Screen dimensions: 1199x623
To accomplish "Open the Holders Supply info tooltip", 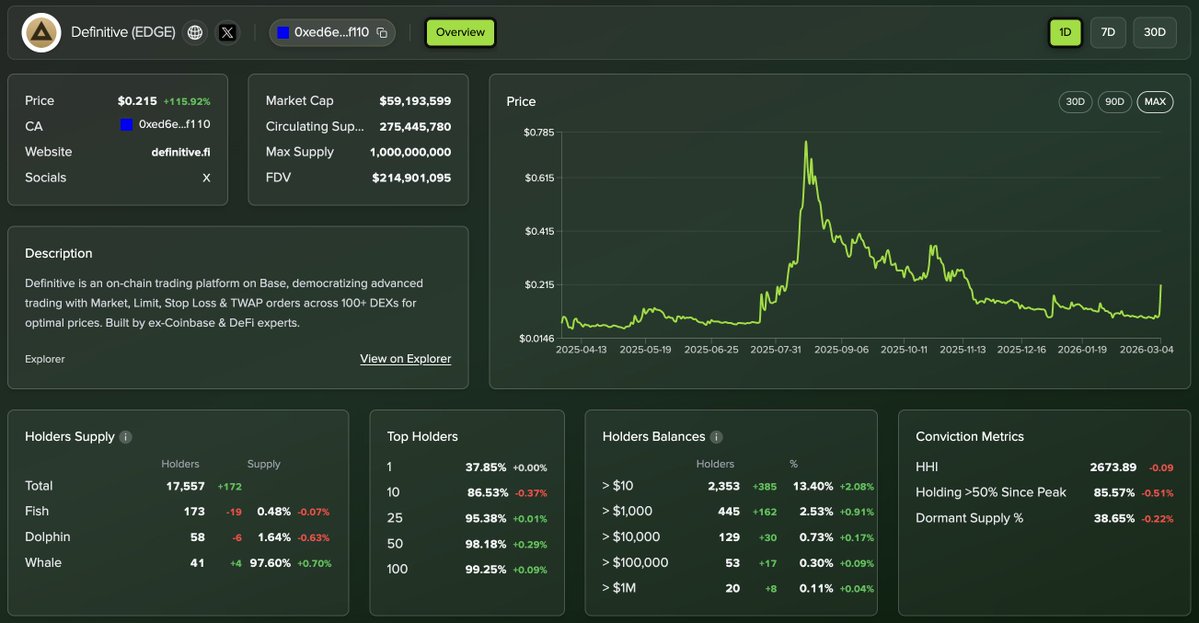I will tap(125, 437).
